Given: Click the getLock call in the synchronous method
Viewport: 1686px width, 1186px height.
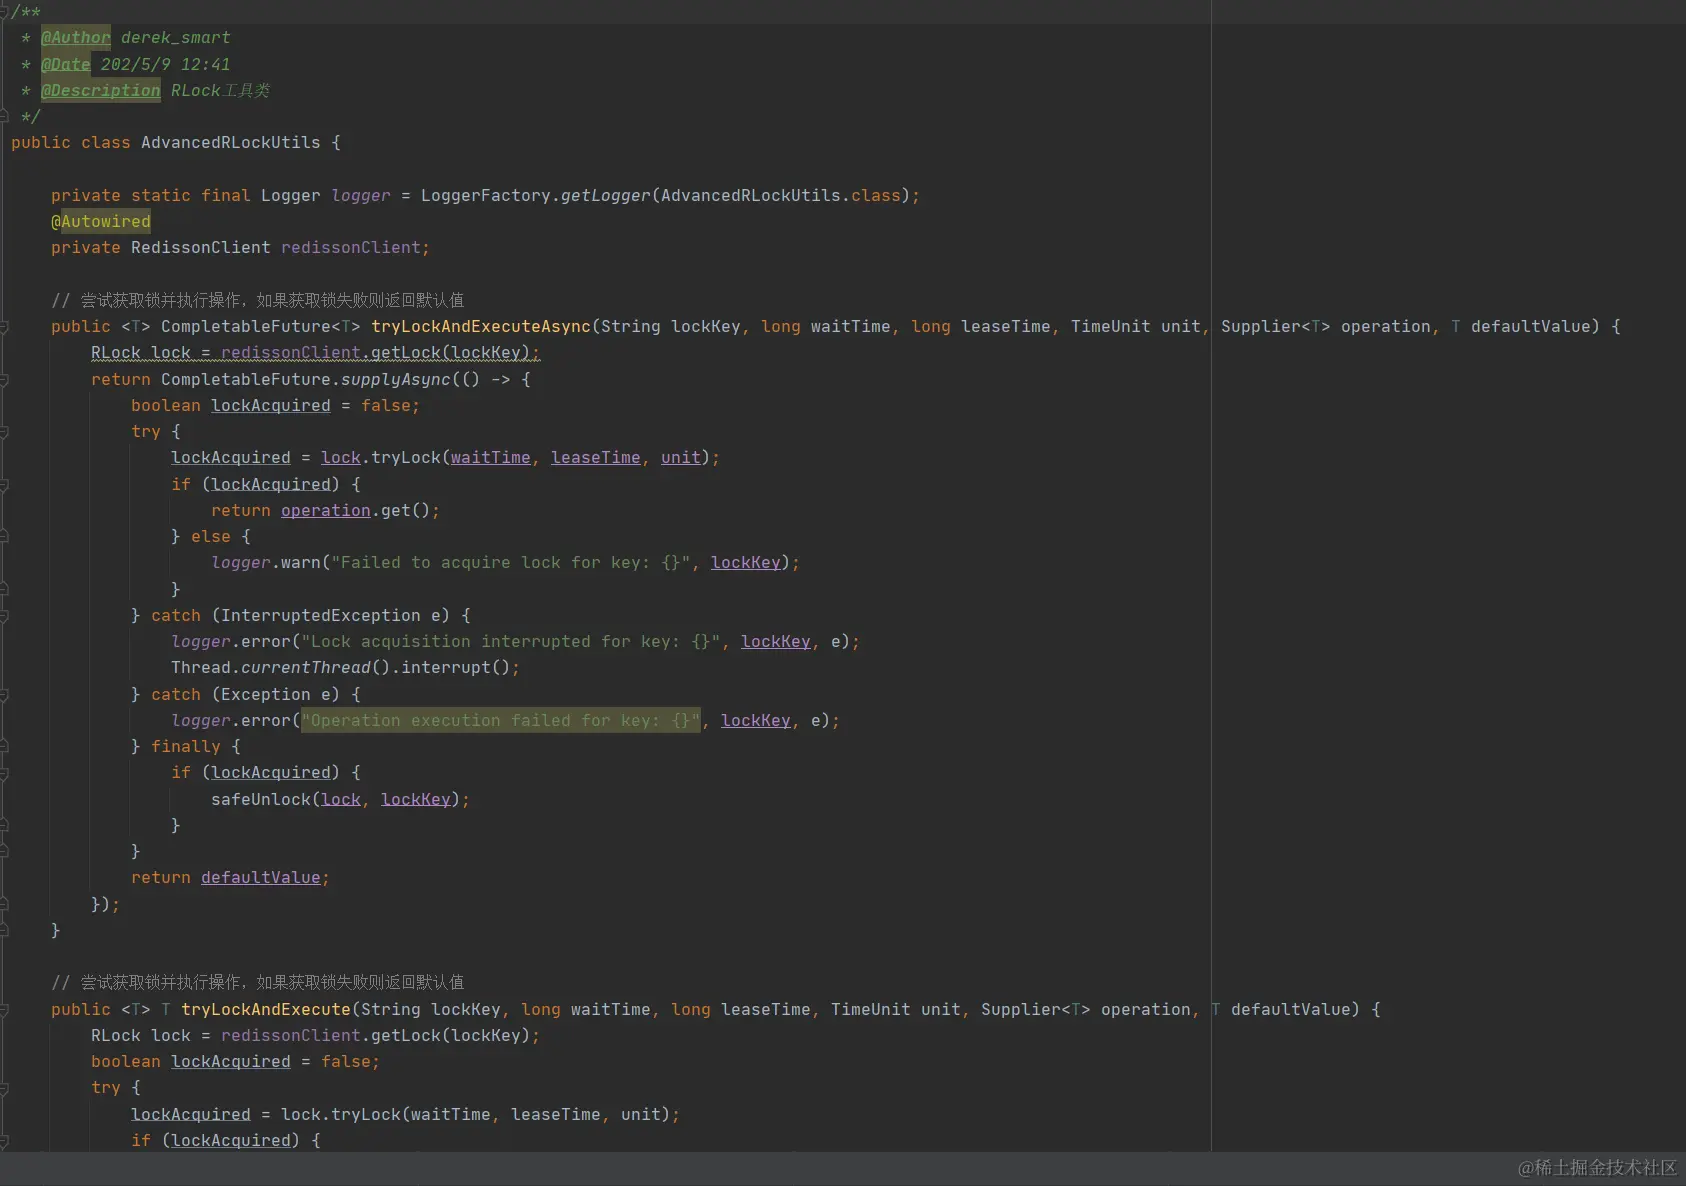Looking at the screenshot, I should (x=406, y=1036).
